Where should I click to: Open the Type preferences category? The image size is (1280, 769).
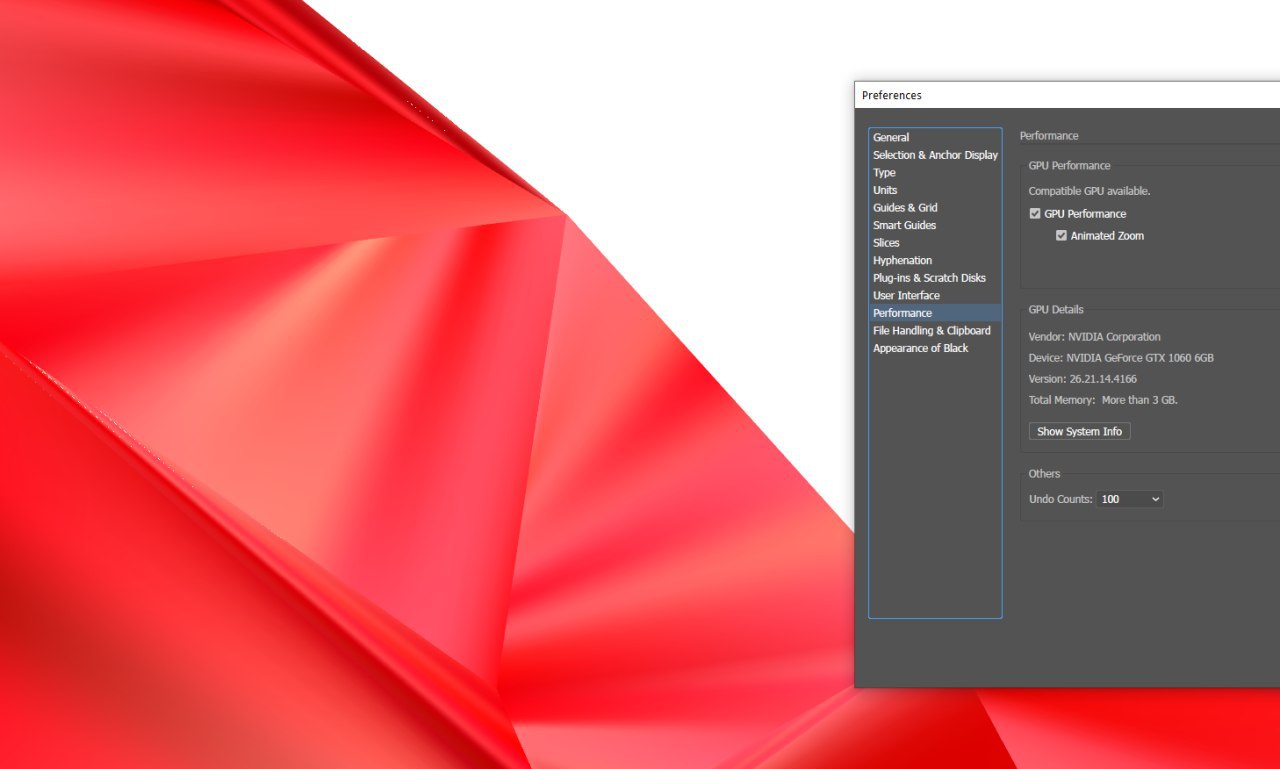[x=935, y=173]
